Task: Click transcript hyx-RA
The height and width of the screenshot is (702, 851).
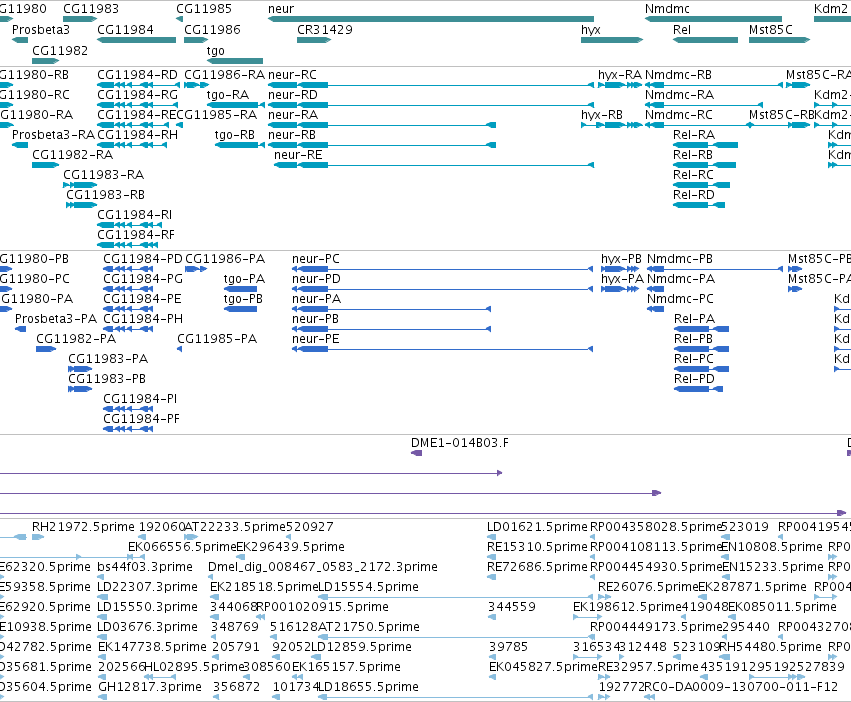Action: 619,74
